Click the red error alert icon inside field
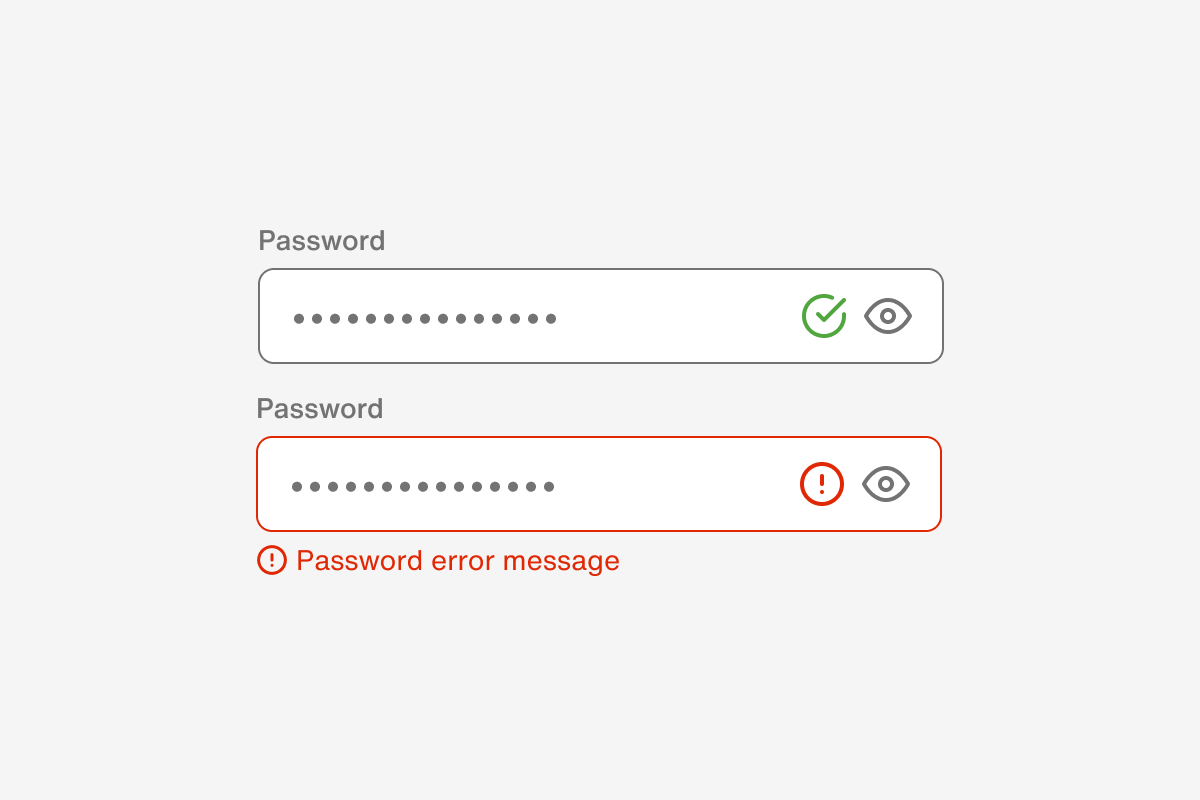 821,483
